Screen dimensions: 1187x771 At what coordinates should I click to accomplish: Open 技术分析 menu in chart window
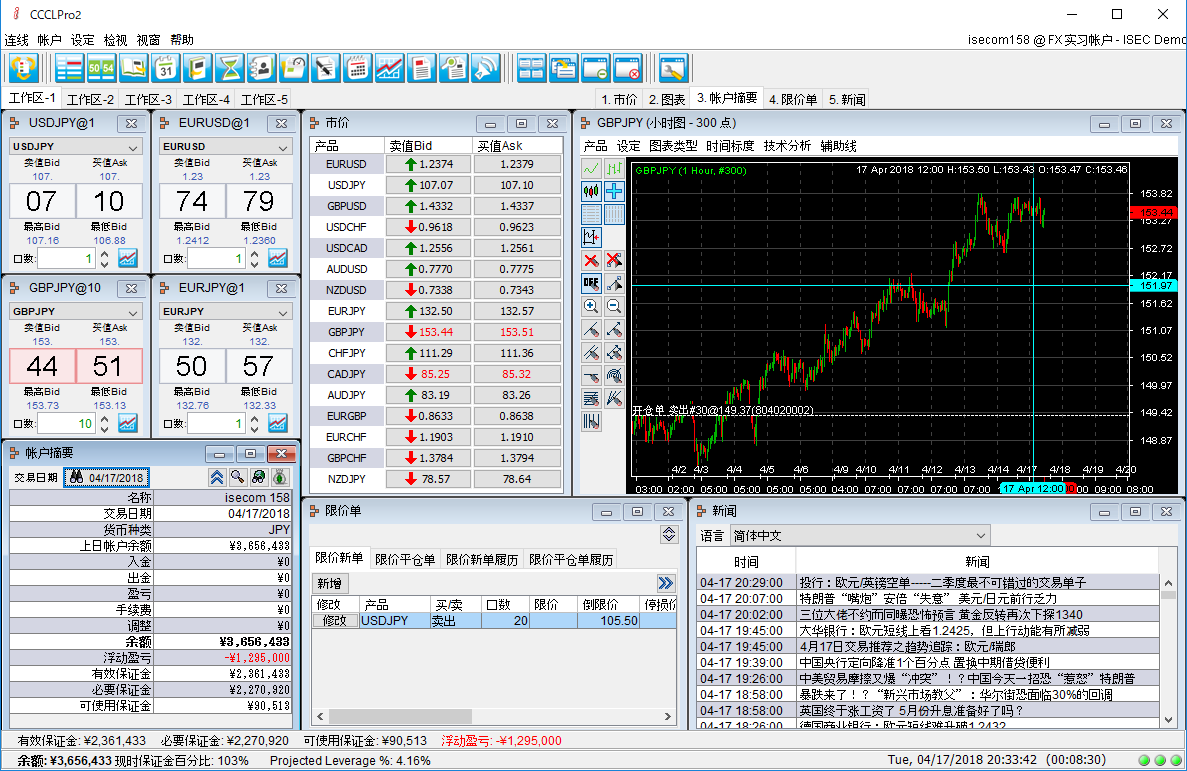click(x=787, y=145)
